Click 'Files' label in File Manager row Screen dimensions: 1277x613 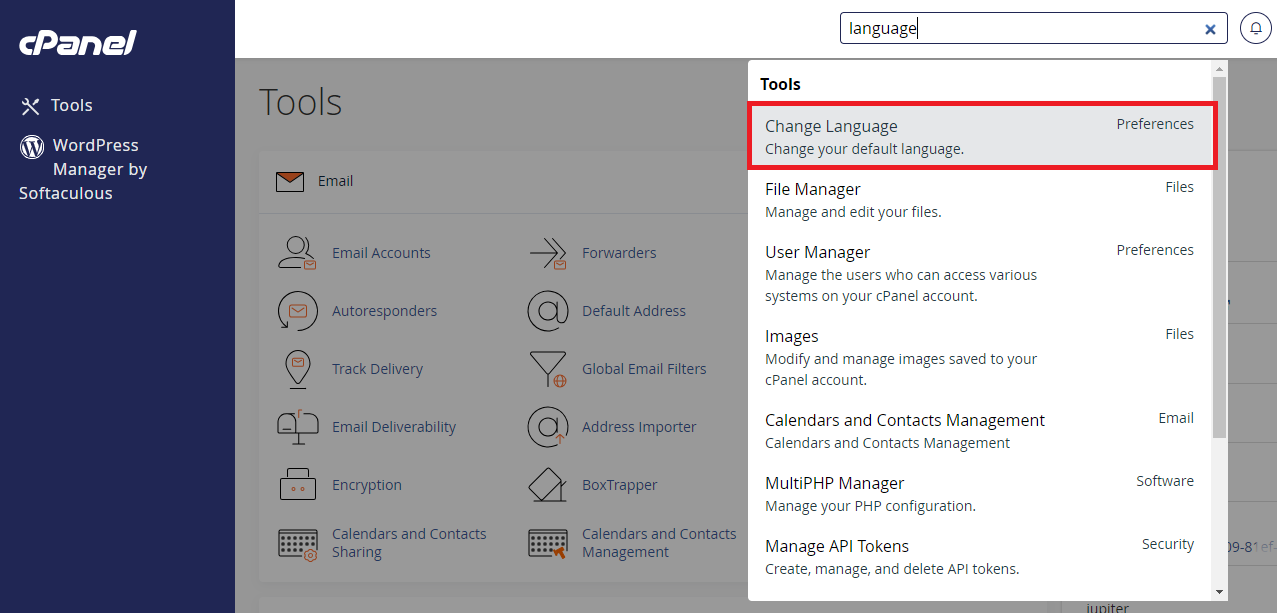click(x=1179, y=187)
